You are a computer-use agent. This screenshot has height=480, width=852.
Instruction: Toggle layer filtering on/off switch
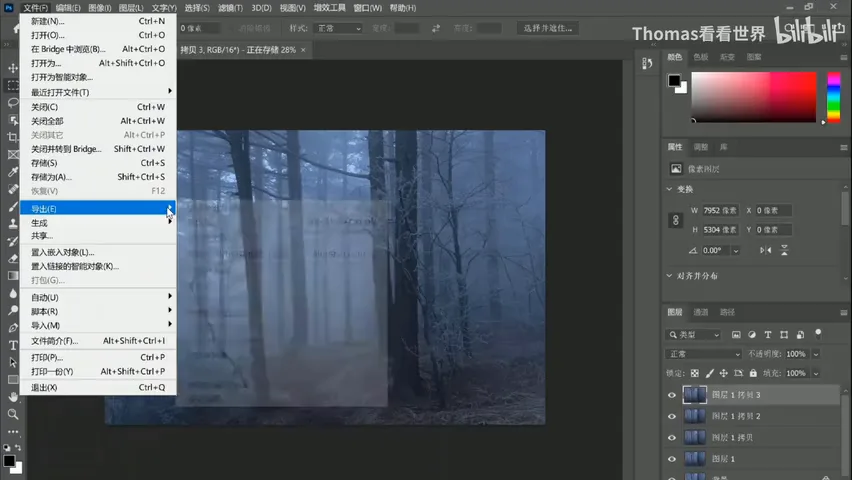(818, 334)
